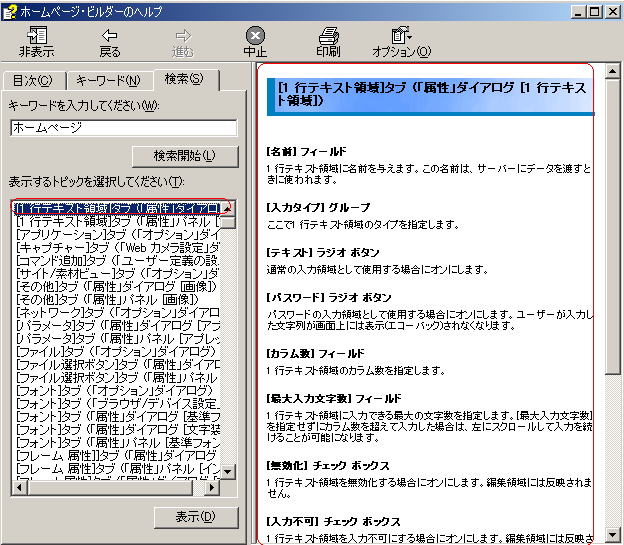
Task: Switch to the 目次 (Contents) tab
Action: (33, 80)
